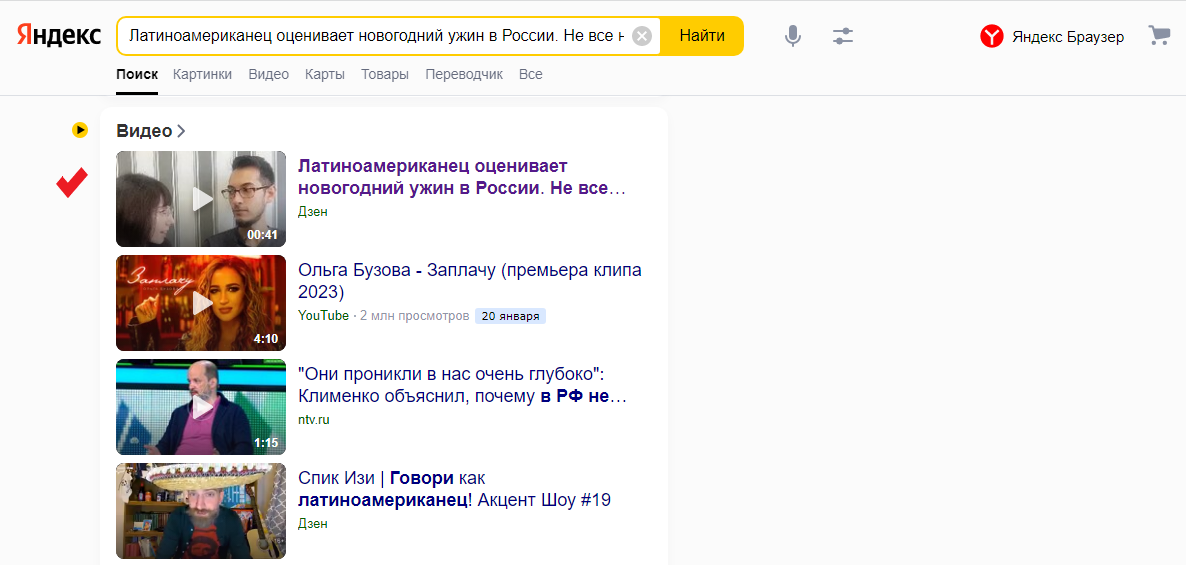The height and width of the screenshot is (565, 1186).
Task: Open Дзен source under the New Year dinner video
Action: pyautogui.click(x=313, y=212)
